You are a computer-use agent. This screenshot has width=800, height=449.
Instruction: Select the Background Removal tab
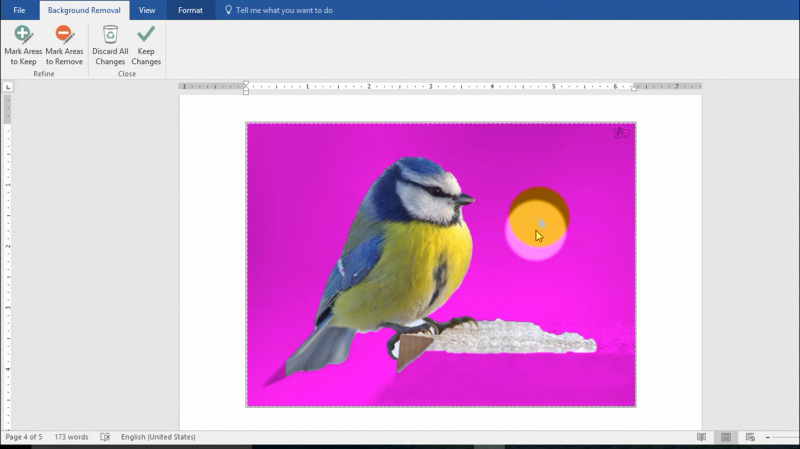click(85, 10)
